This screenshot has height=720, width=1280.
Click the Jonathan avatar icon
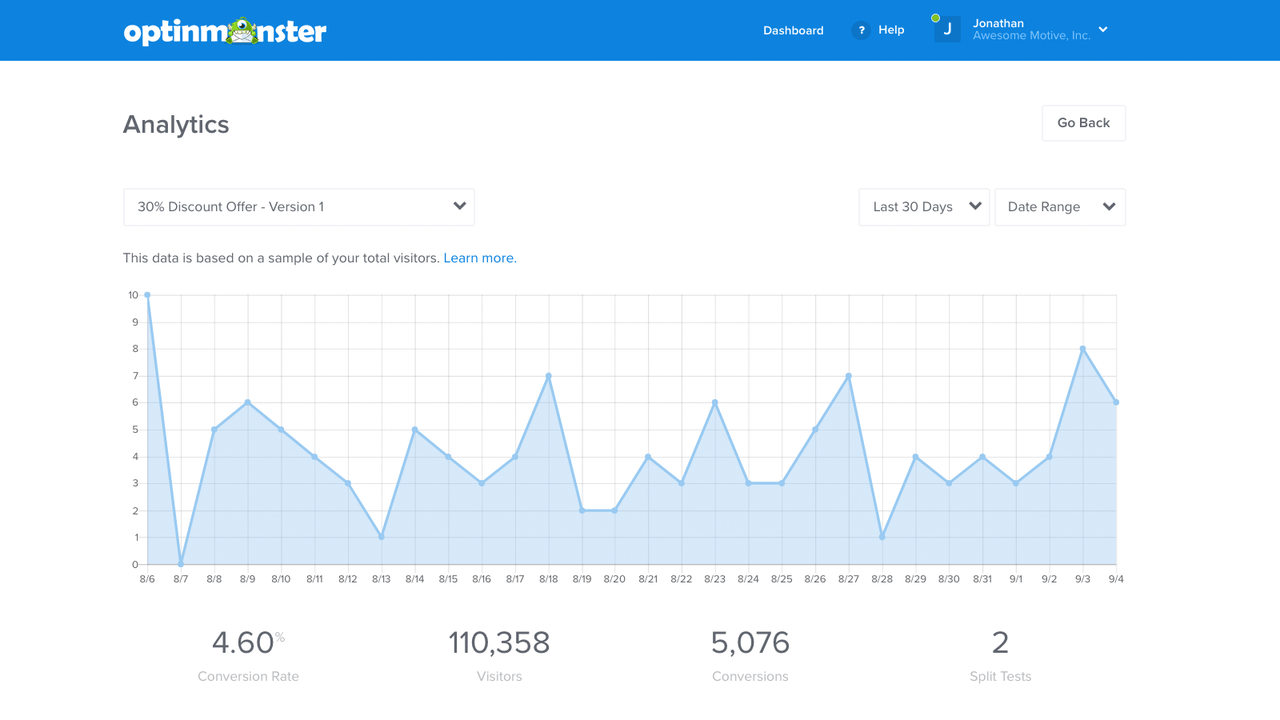[946, 30]
